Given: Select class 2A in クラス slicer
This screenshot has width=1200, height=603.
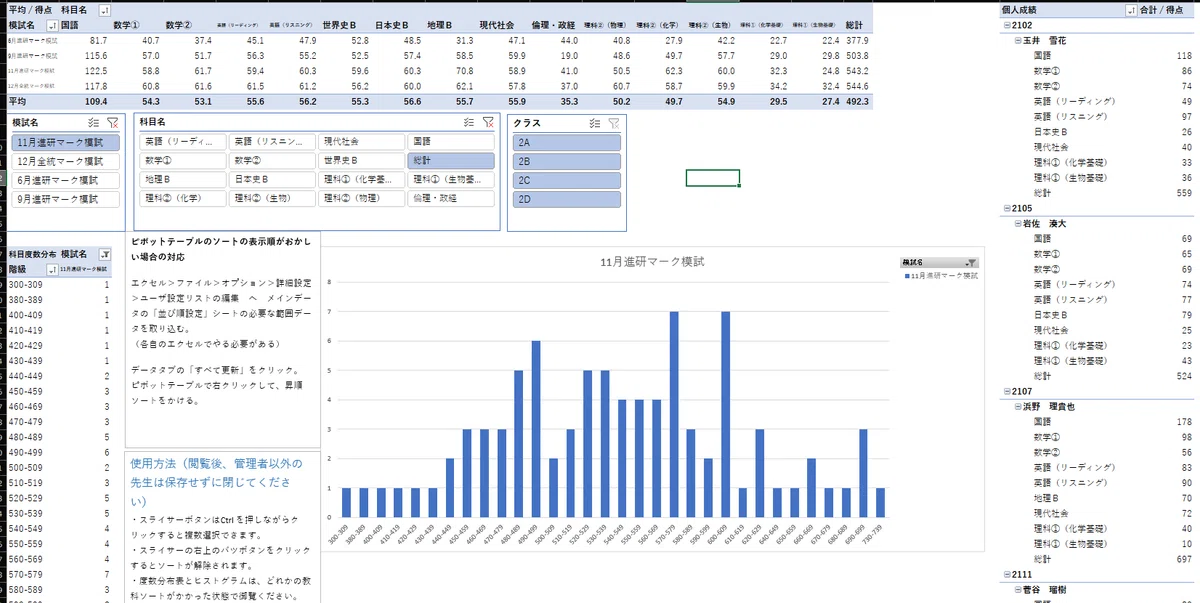Looking at the screenshot, I should [x=566, y=143].
